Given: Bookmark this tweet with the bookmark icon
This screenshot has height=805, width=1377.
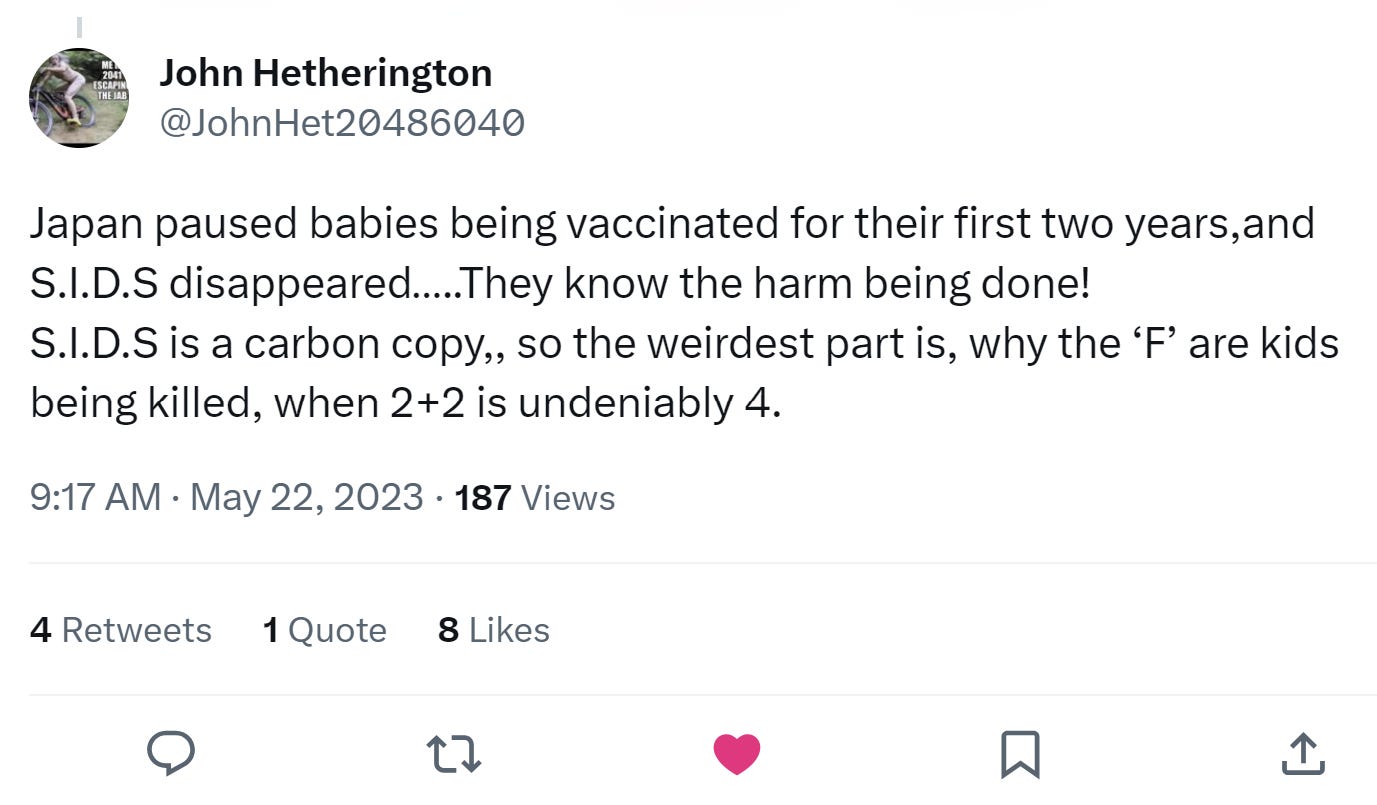Looking at the screenshot, I should pyautogui.click(x=1020, y=754).
